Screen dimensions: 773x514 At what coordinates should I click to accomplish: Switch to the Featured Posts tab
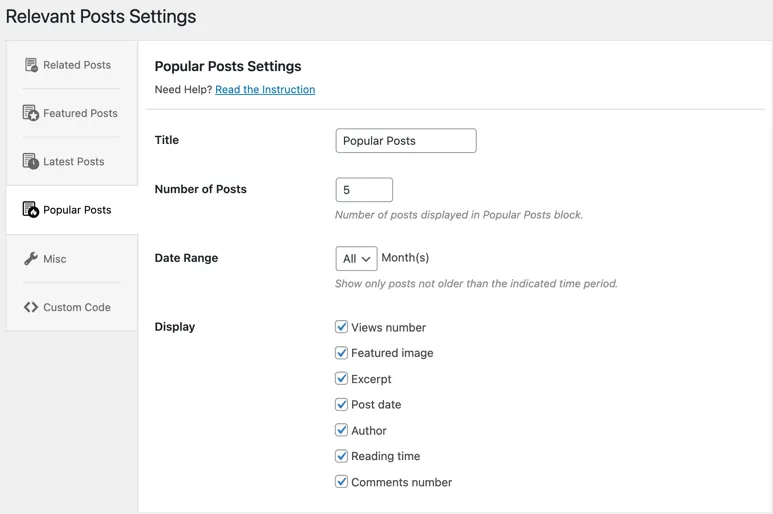tap(80, 113)
